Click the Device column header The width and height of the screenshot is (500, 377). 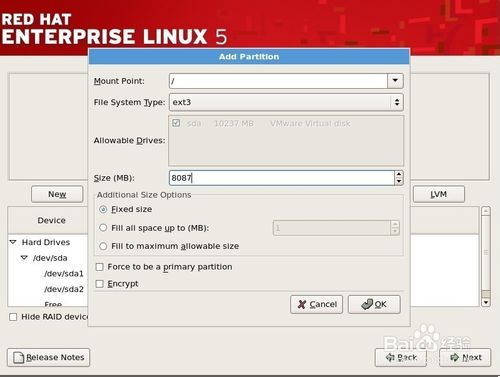[x=51, y=220]
